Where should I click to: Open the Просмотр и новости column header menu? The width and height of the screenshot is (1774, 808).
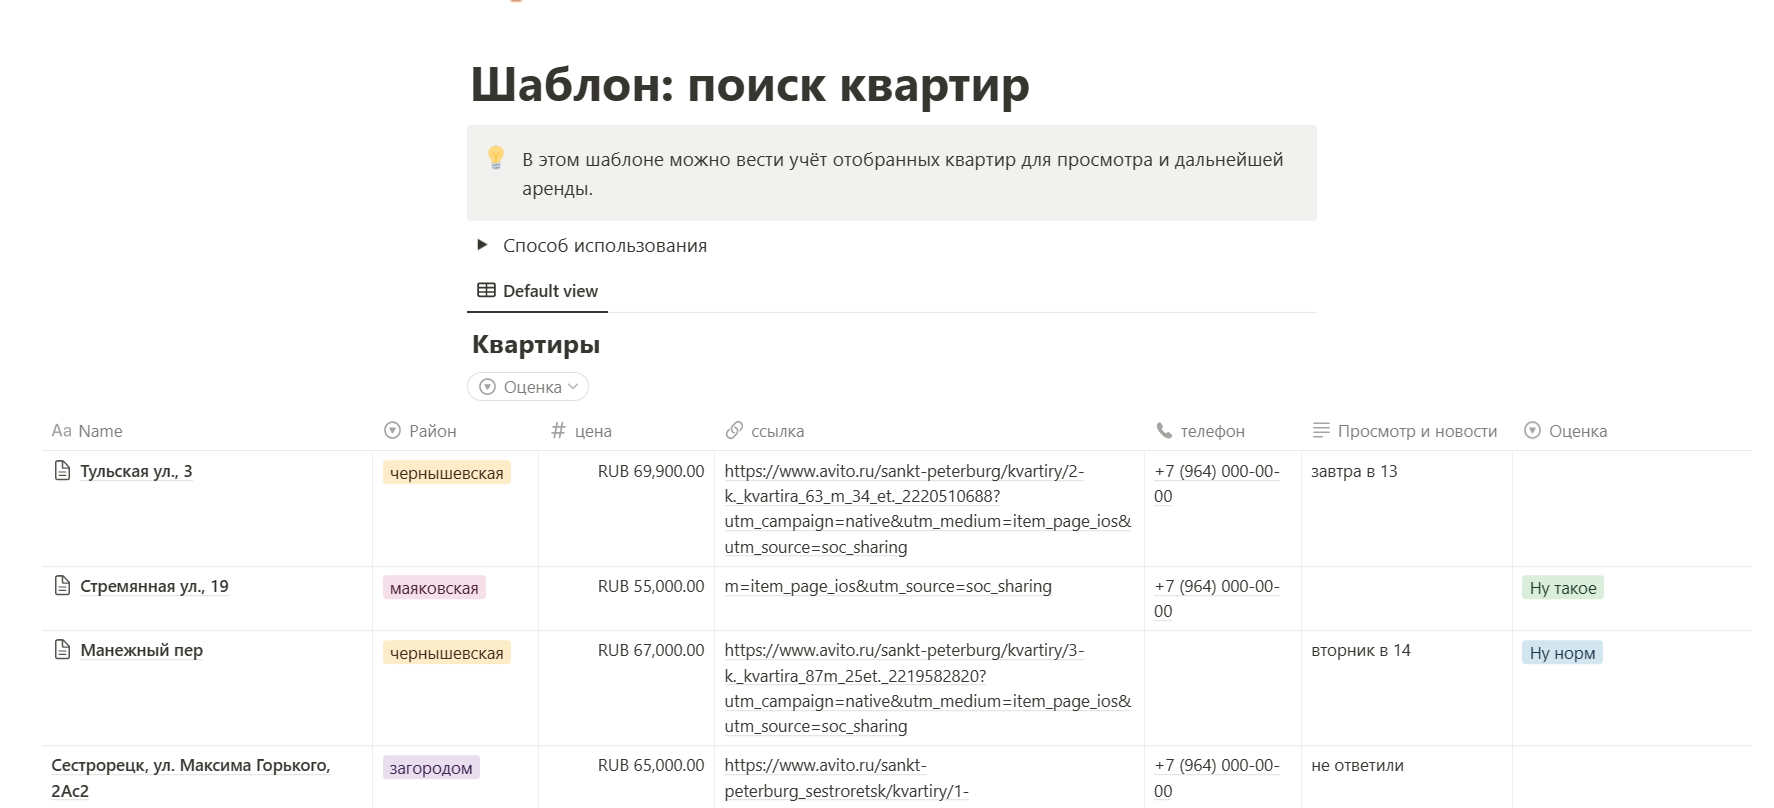[1406, 430]
